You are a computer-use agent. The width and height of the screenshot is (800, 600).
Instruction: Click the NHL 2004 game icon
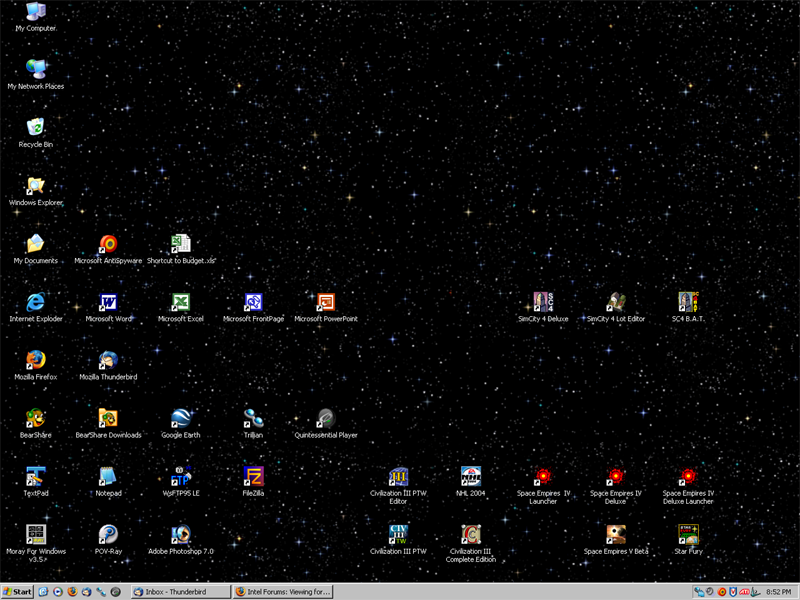pyautogui.click(x=471, y=477)
